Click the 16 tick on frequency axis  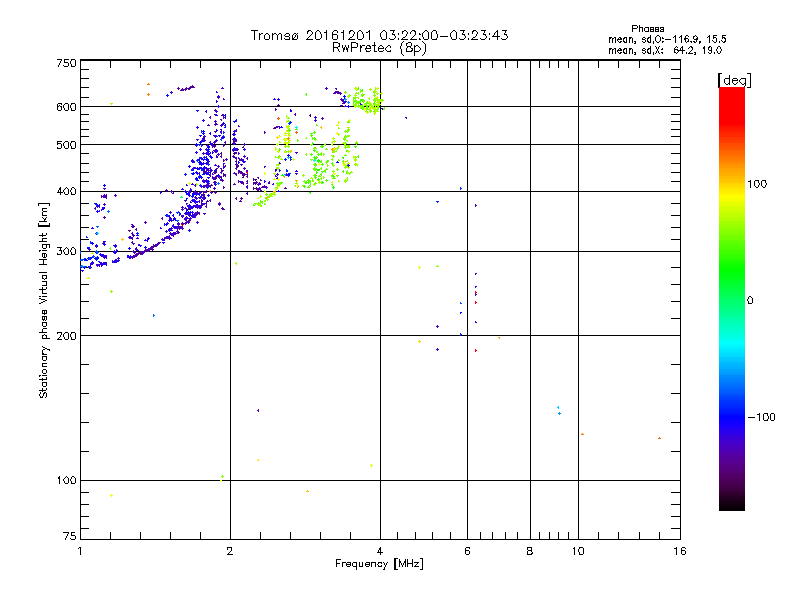(679, 551)
